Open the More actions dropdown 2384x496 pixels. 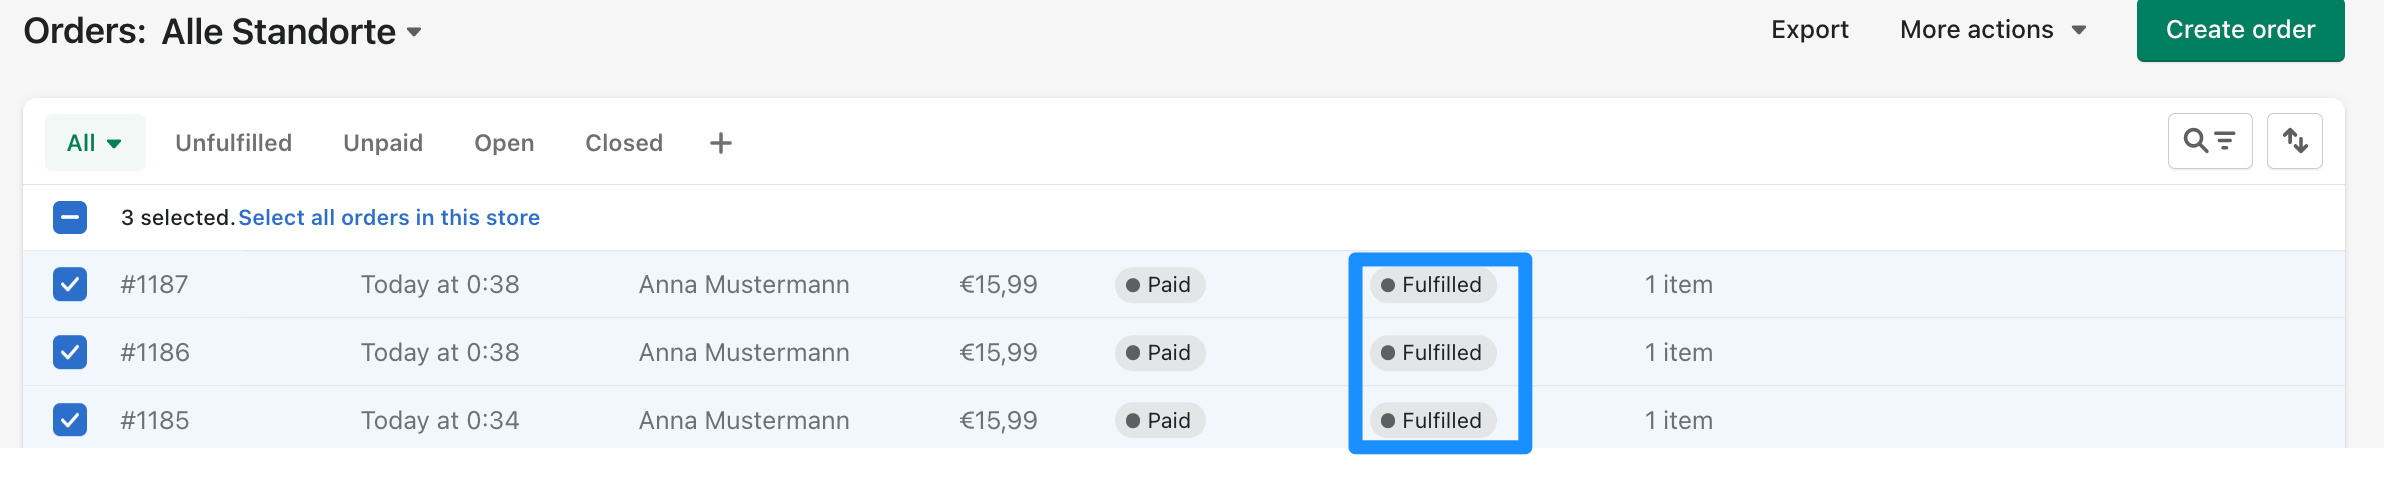pos(1992,30)
